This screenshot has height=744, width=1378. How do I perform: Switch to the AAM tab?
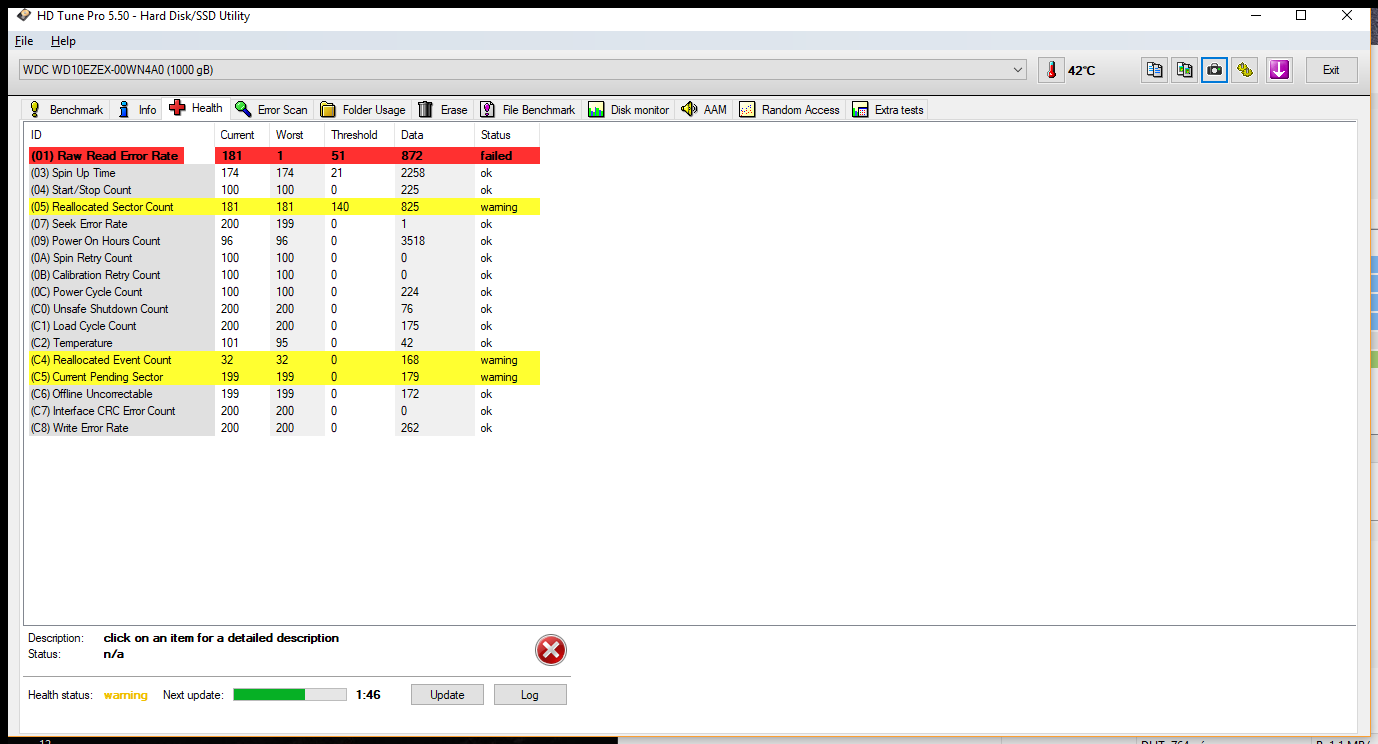coord(705,110)
